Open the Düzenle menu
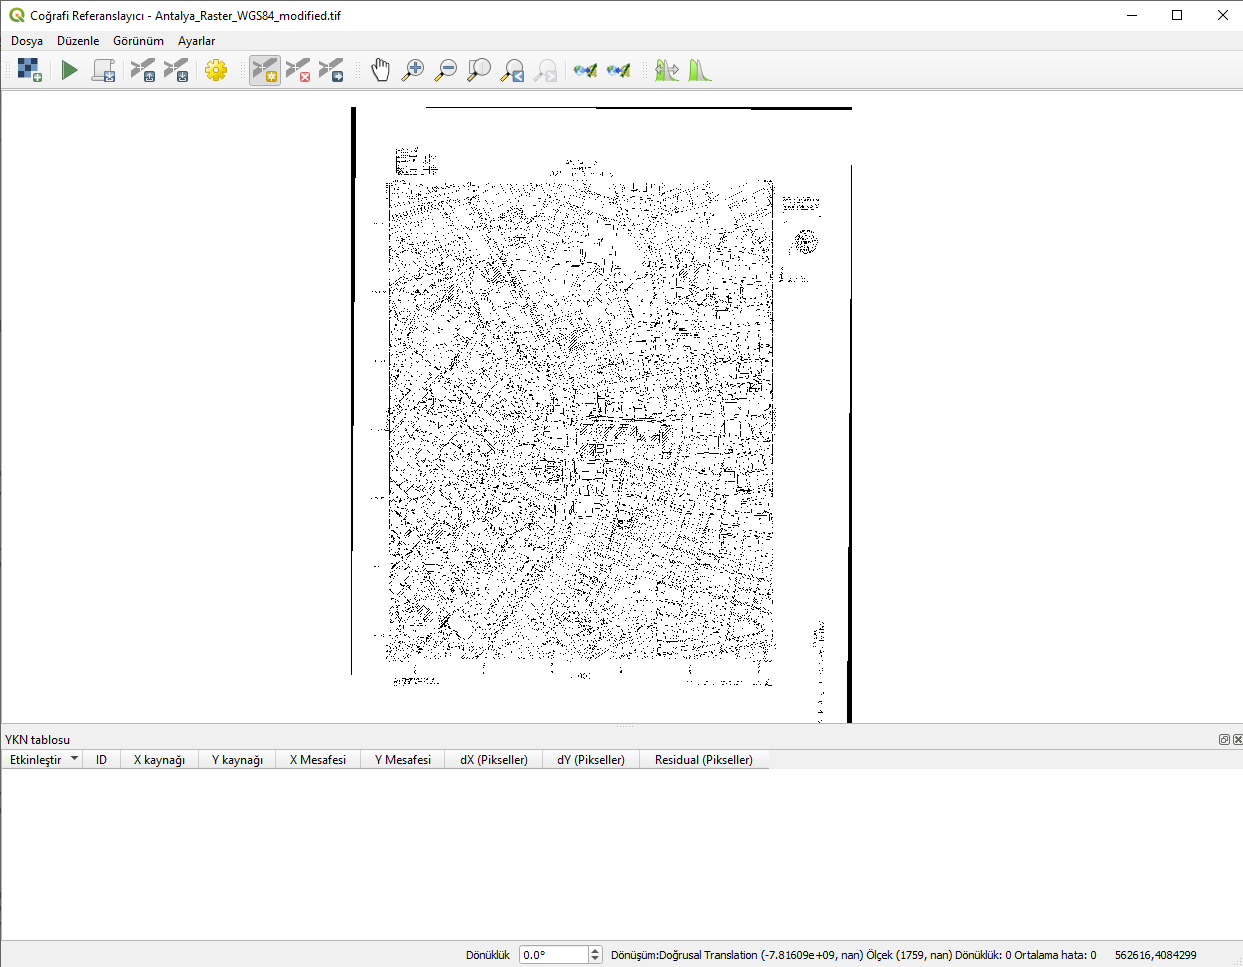This screenshot has height=967, width=1243. tap(78, 41)
